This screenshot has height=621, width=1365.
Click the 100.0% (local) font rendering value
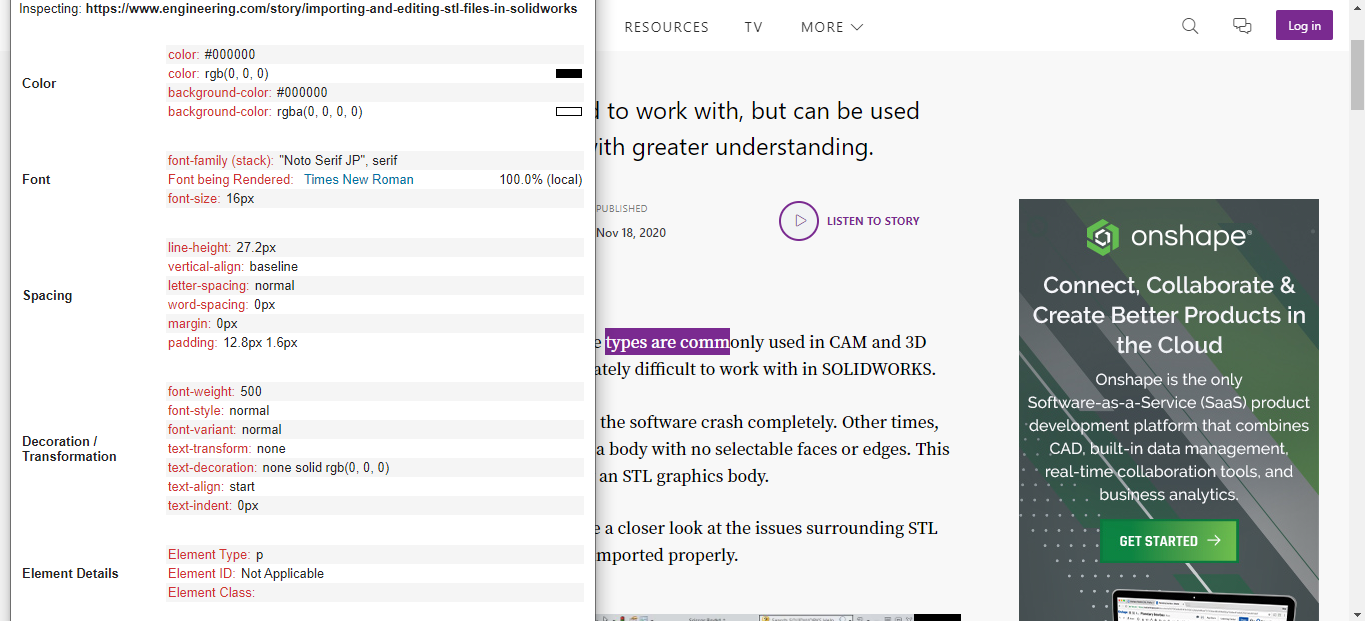pyautogui.click(x=540, y=180)
